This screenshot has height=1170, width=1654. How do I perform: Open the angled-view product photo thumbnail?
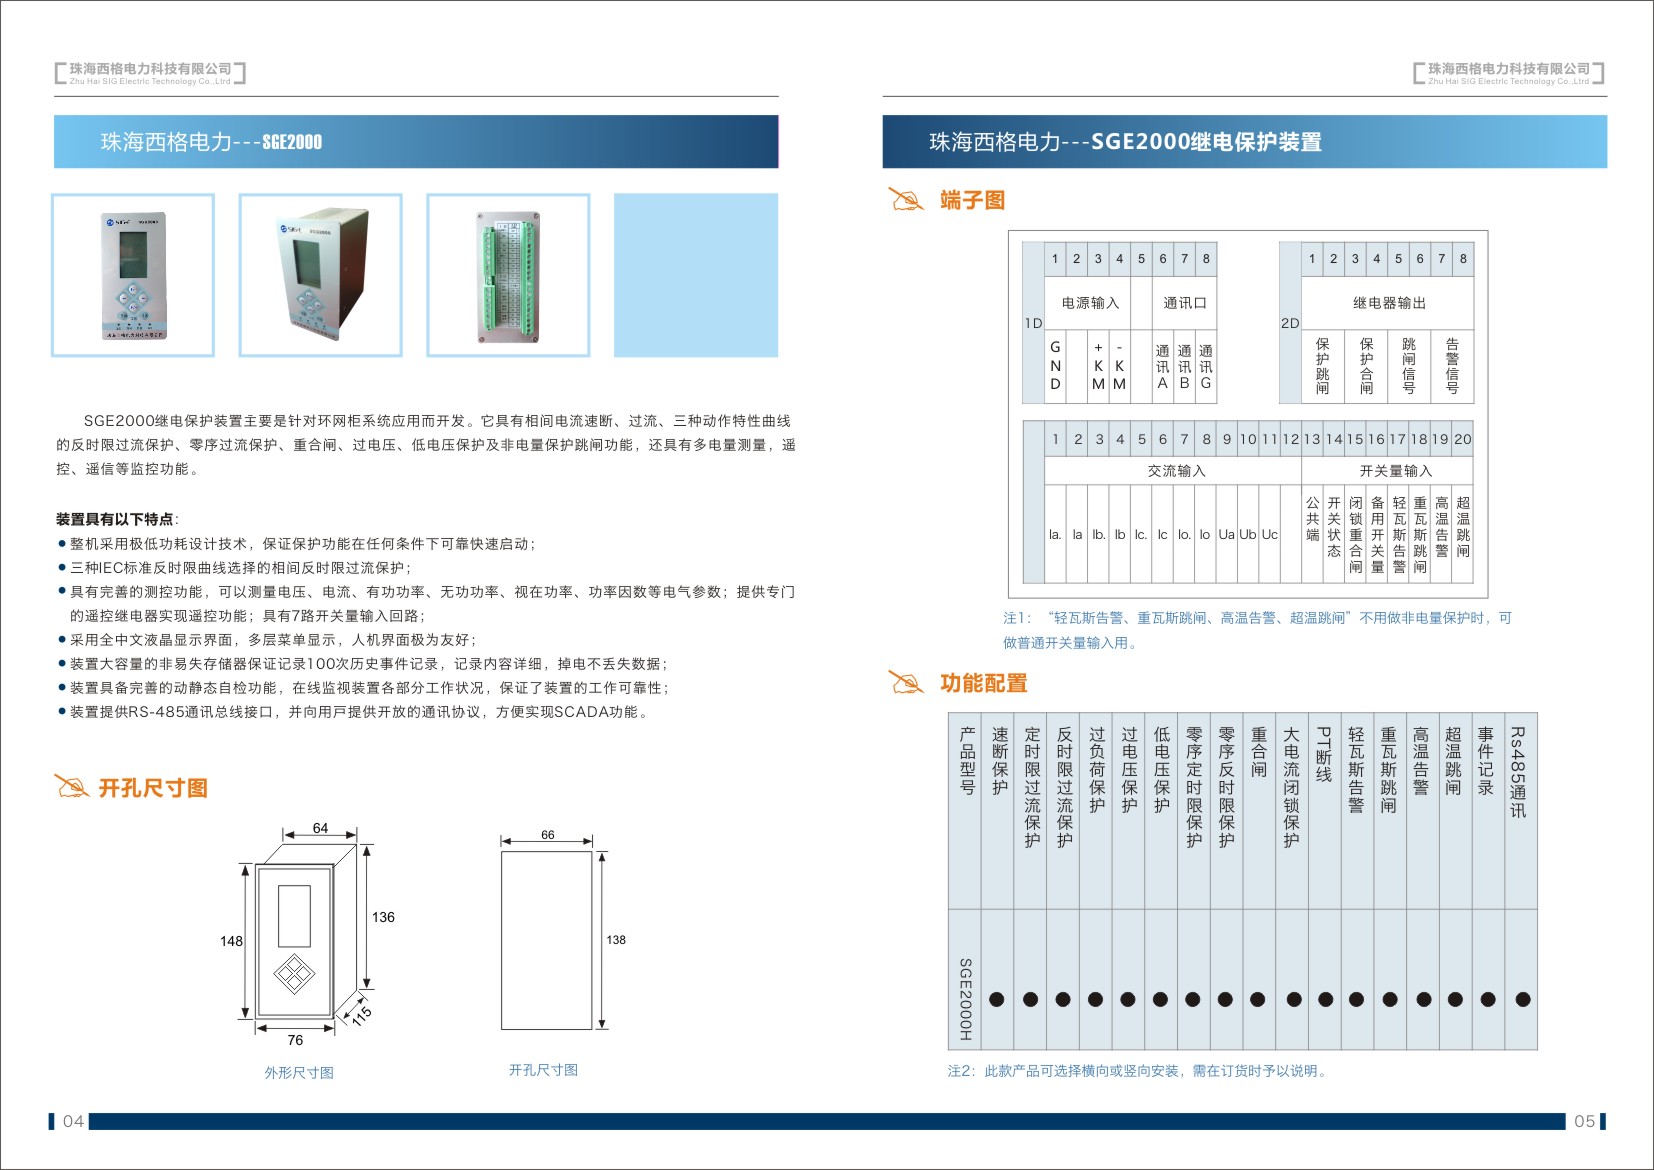[320, 275]
